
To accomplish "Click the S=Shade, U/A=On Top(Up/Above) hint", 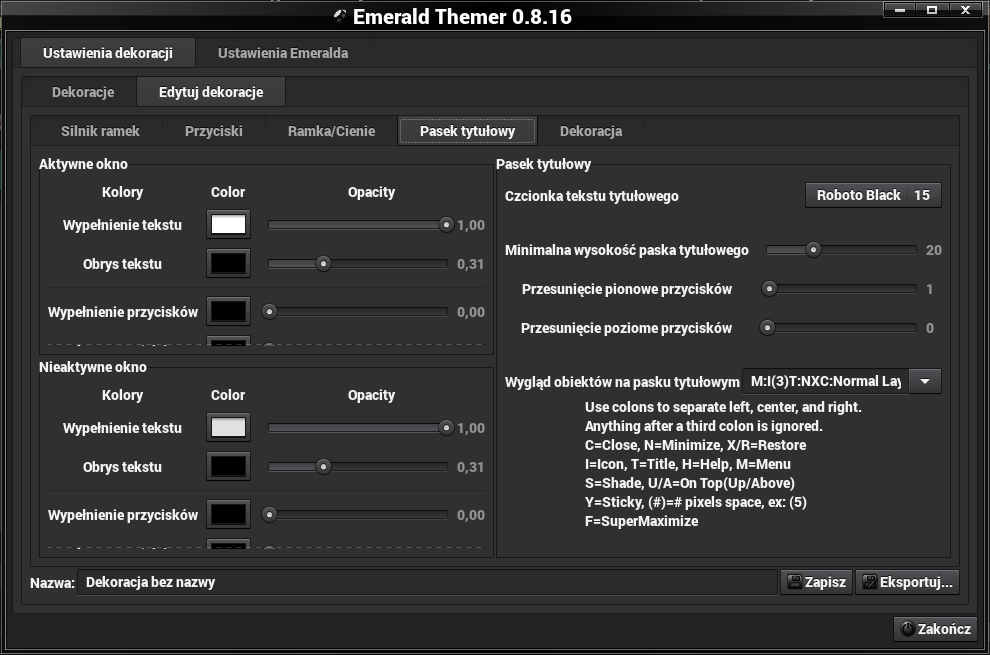I will coord(689,483).
